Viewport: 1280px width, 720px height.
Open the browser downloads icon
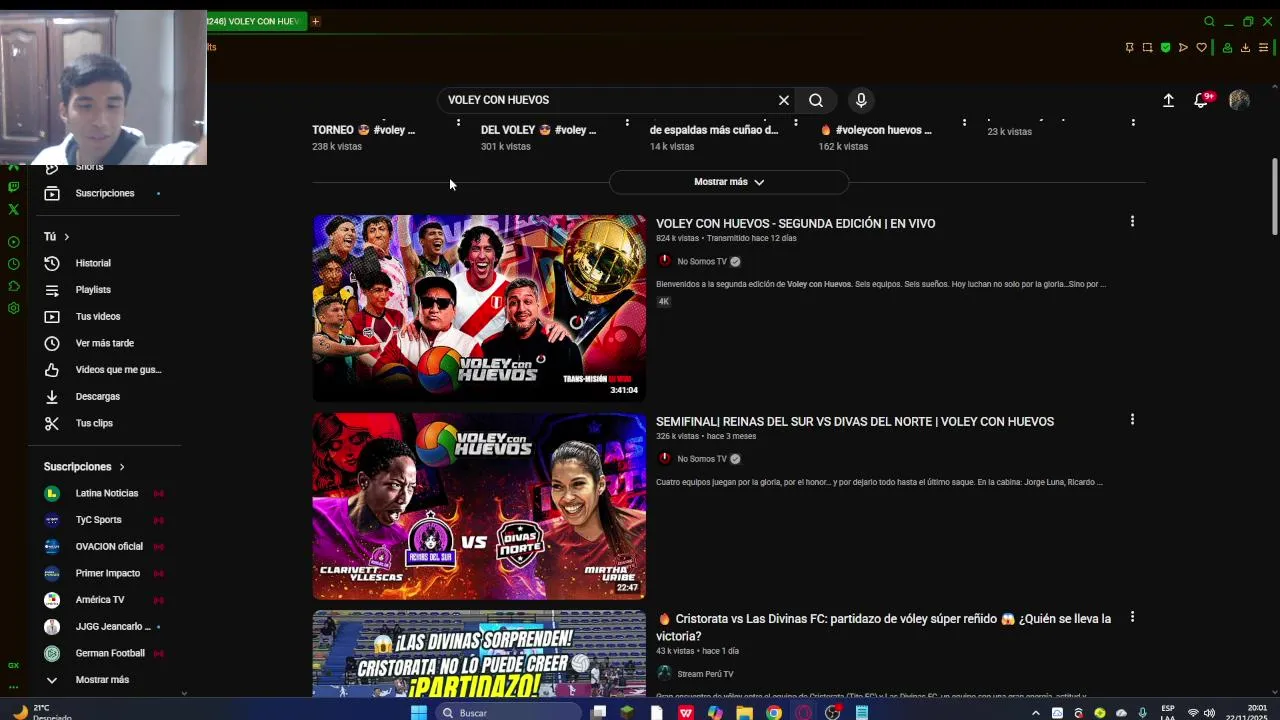pyautogui.click(x=1245, y=47)
